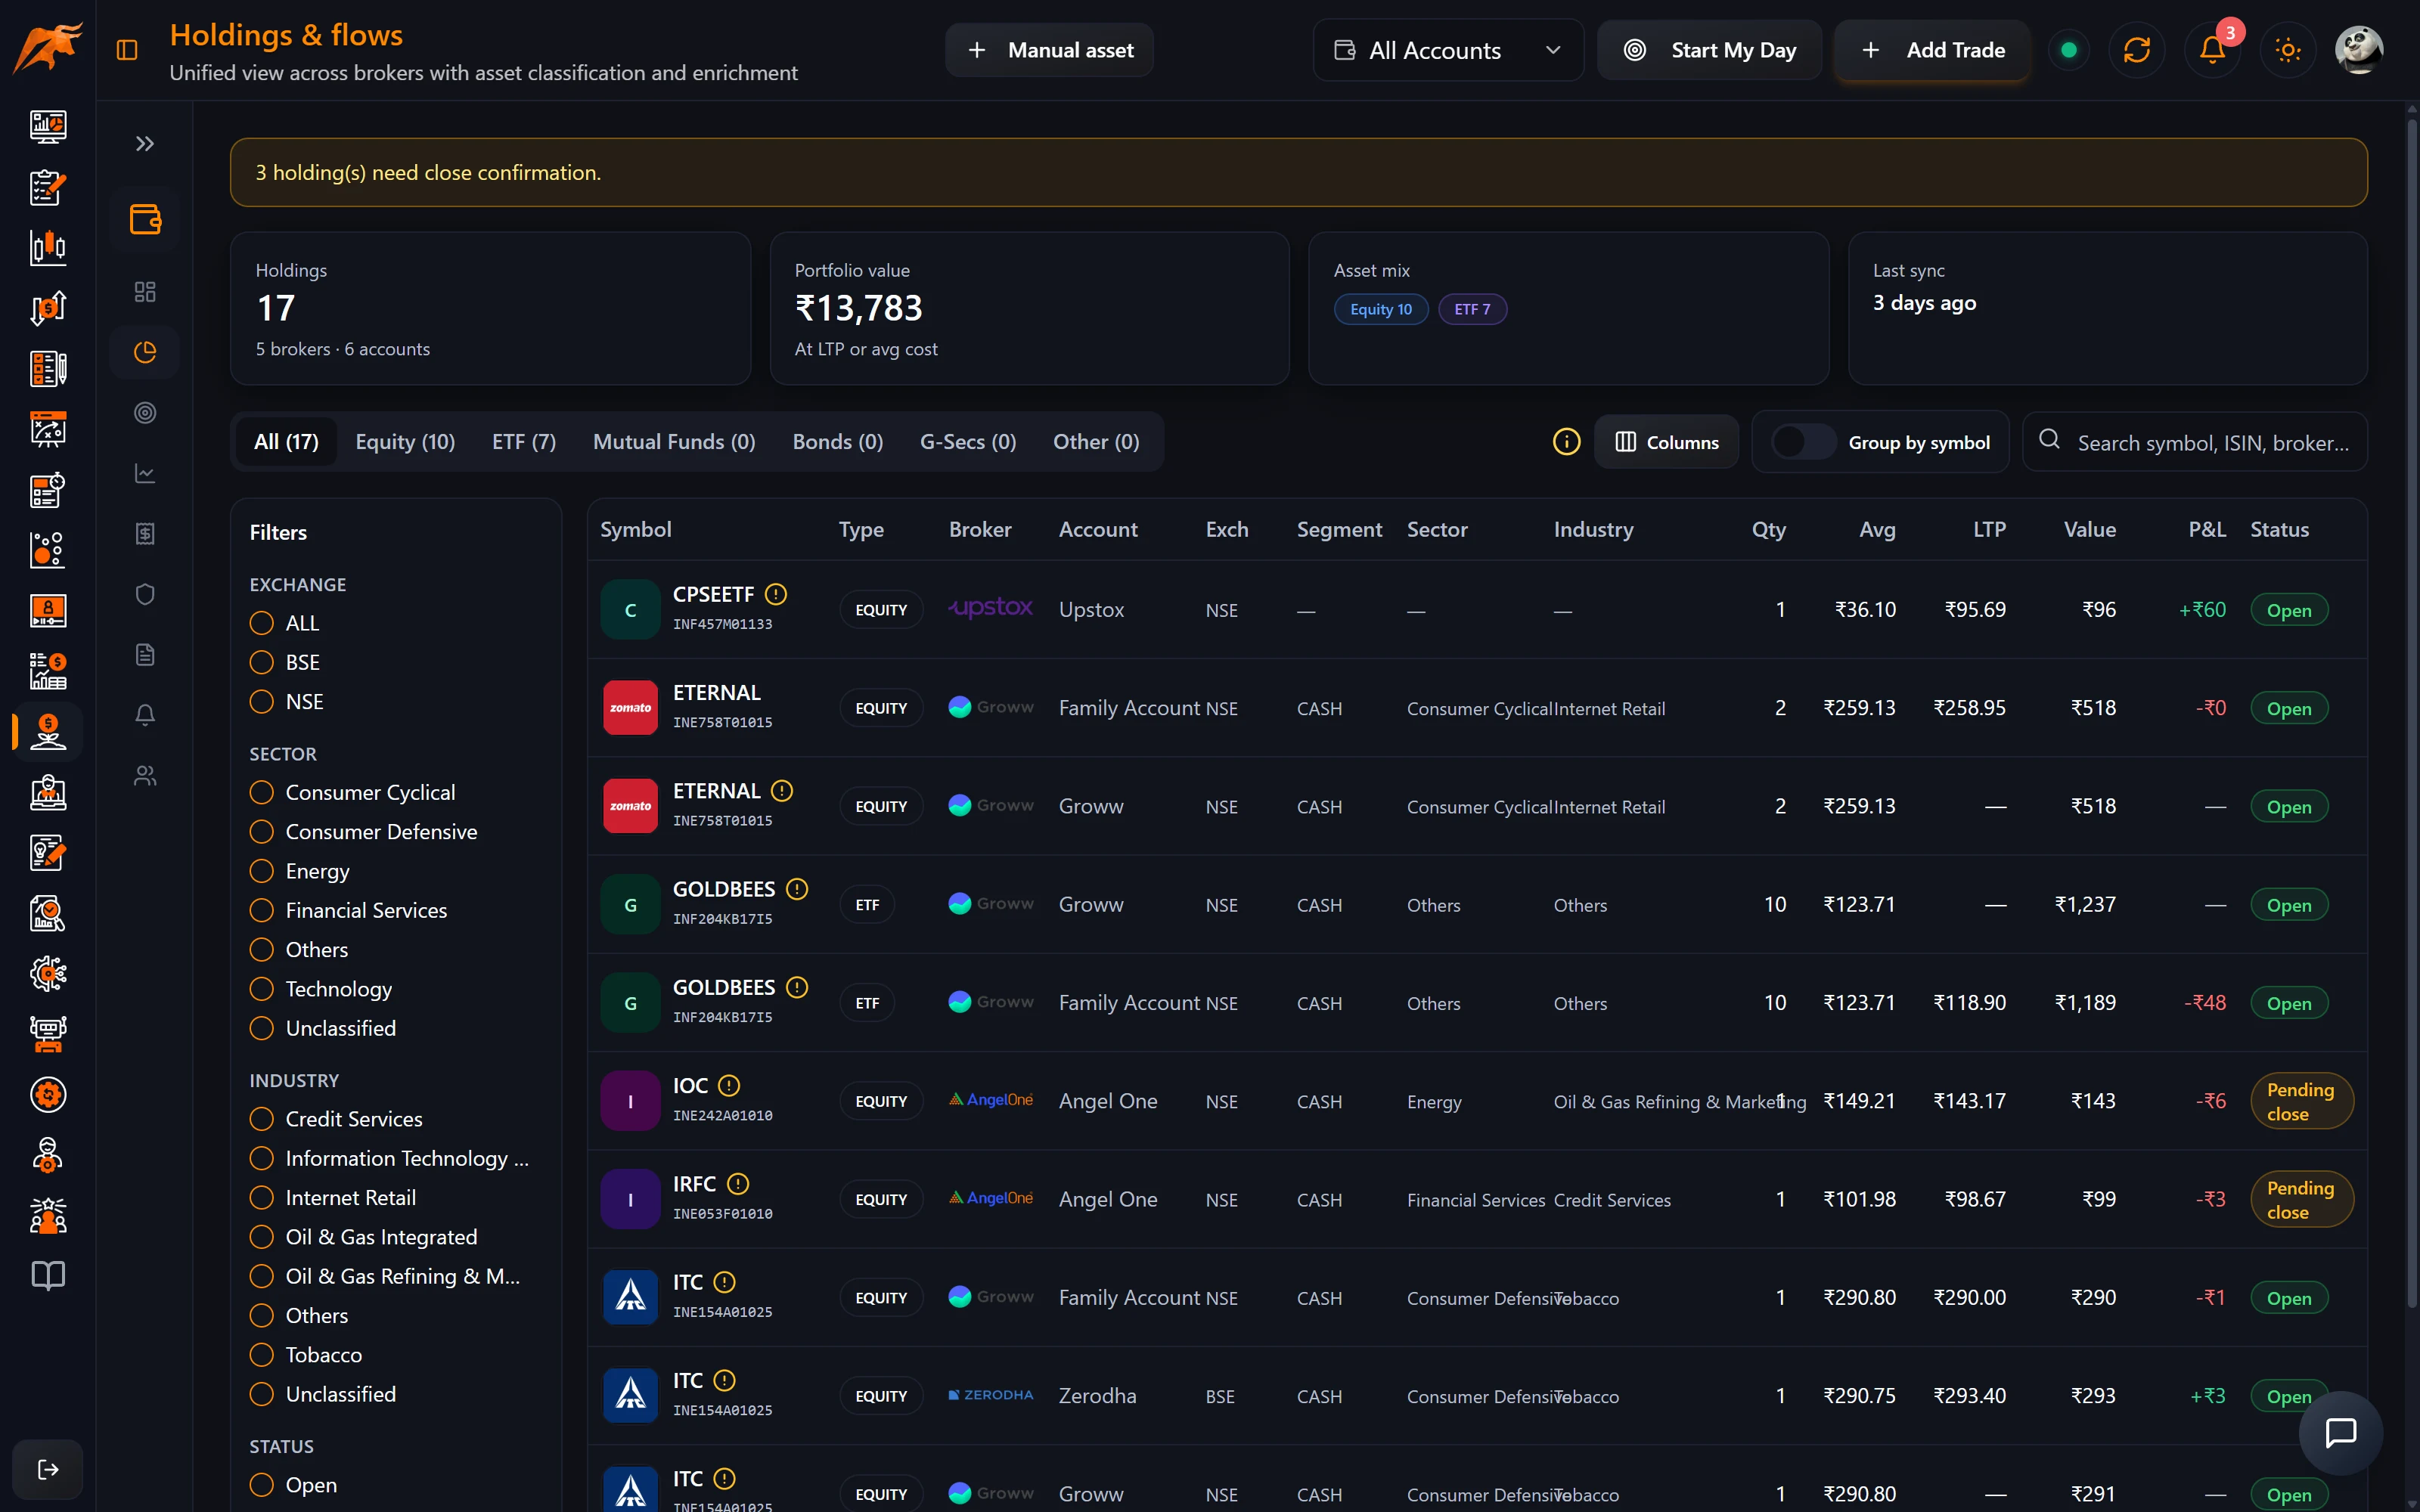Open the shield icon in secondary sidebar

pos(145,594)
